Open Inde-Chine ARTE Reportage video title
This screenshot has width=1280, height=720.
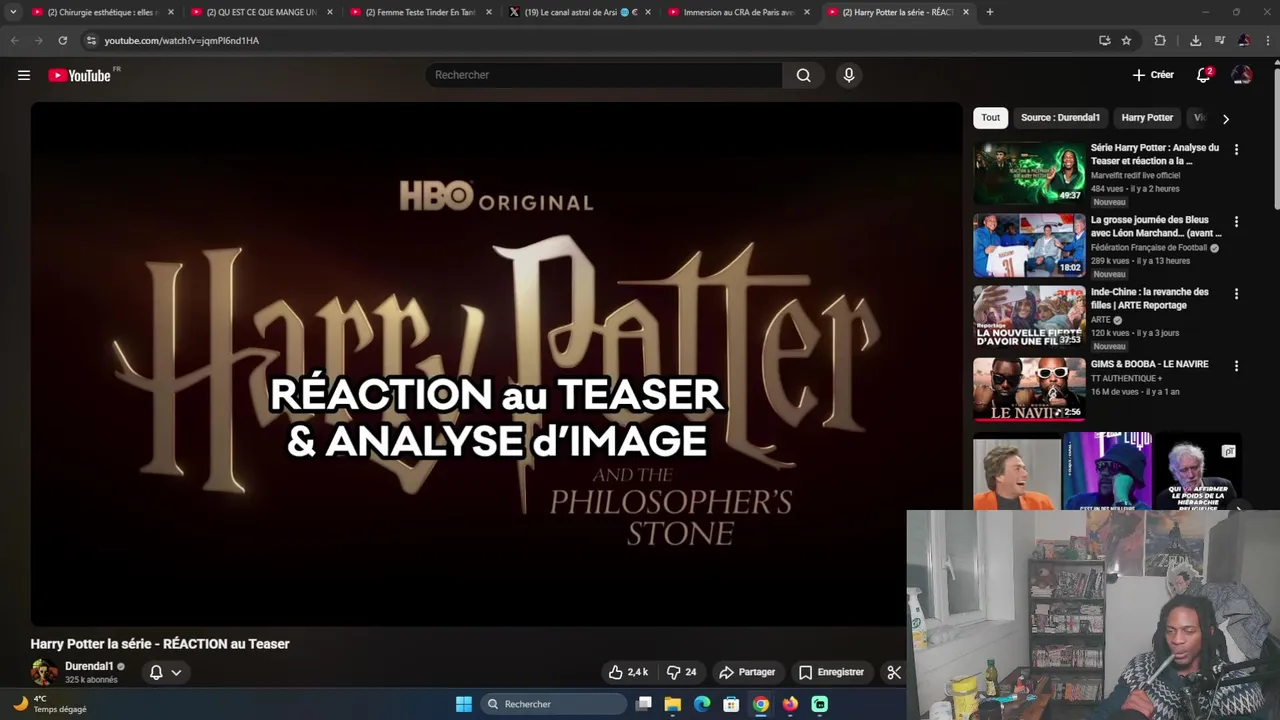(1150, 298)
